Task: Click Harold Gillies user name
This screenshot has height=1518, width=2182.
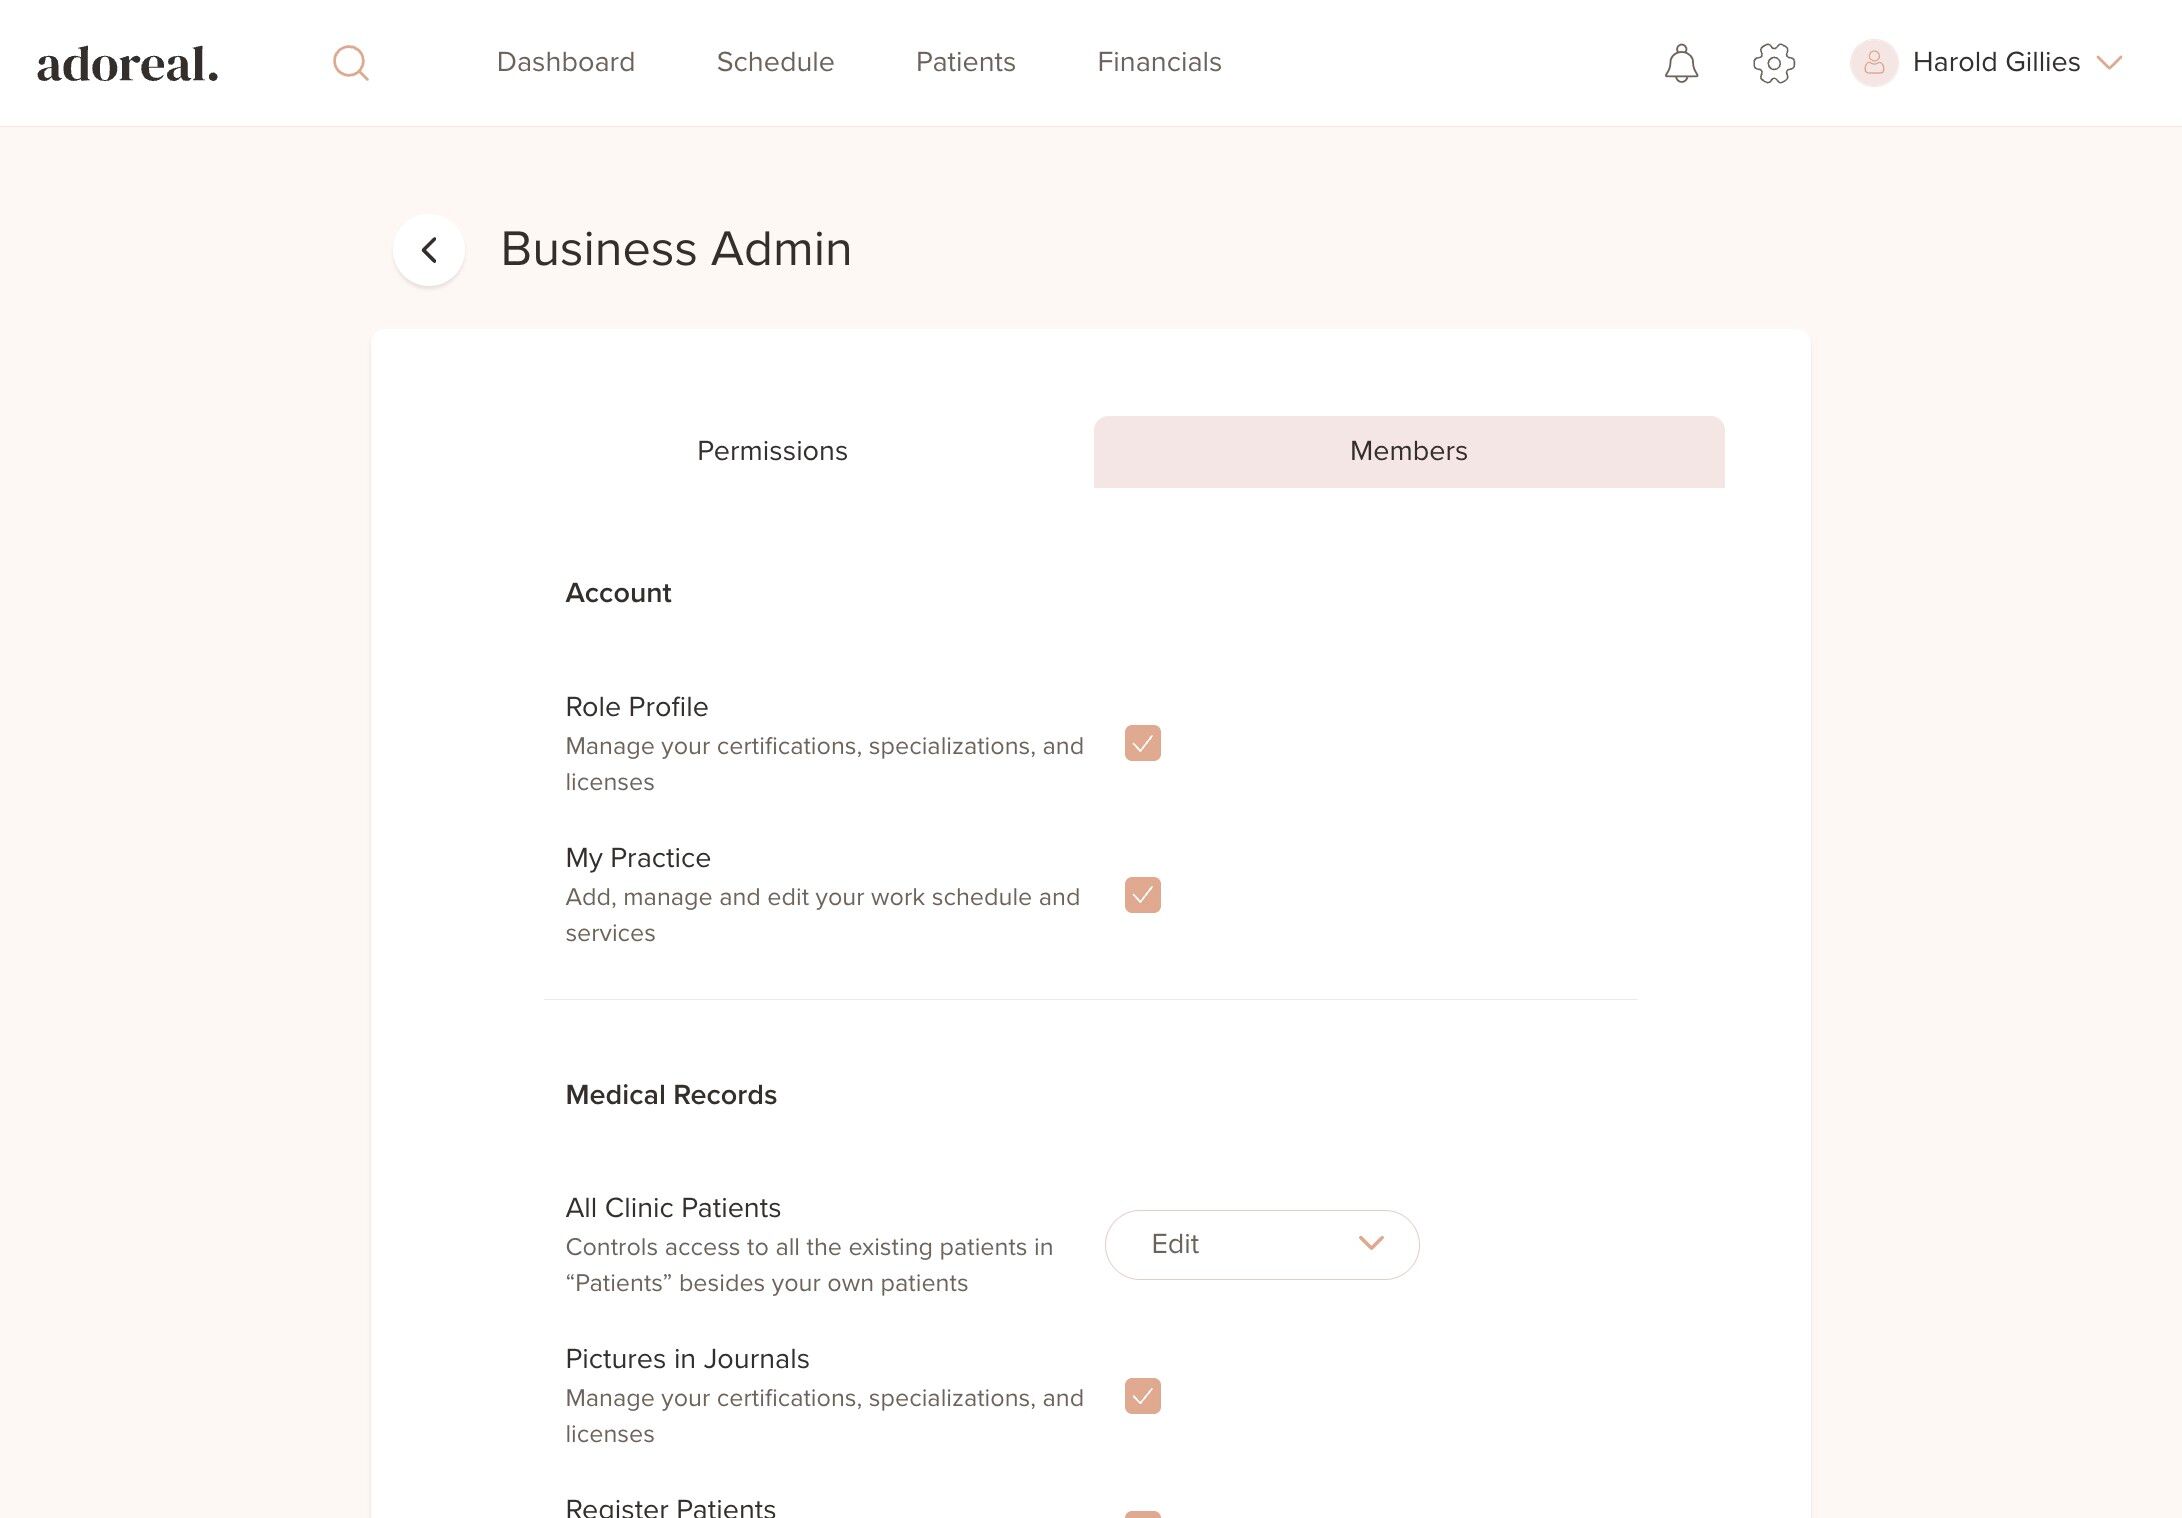Action: click(1996, 62)
